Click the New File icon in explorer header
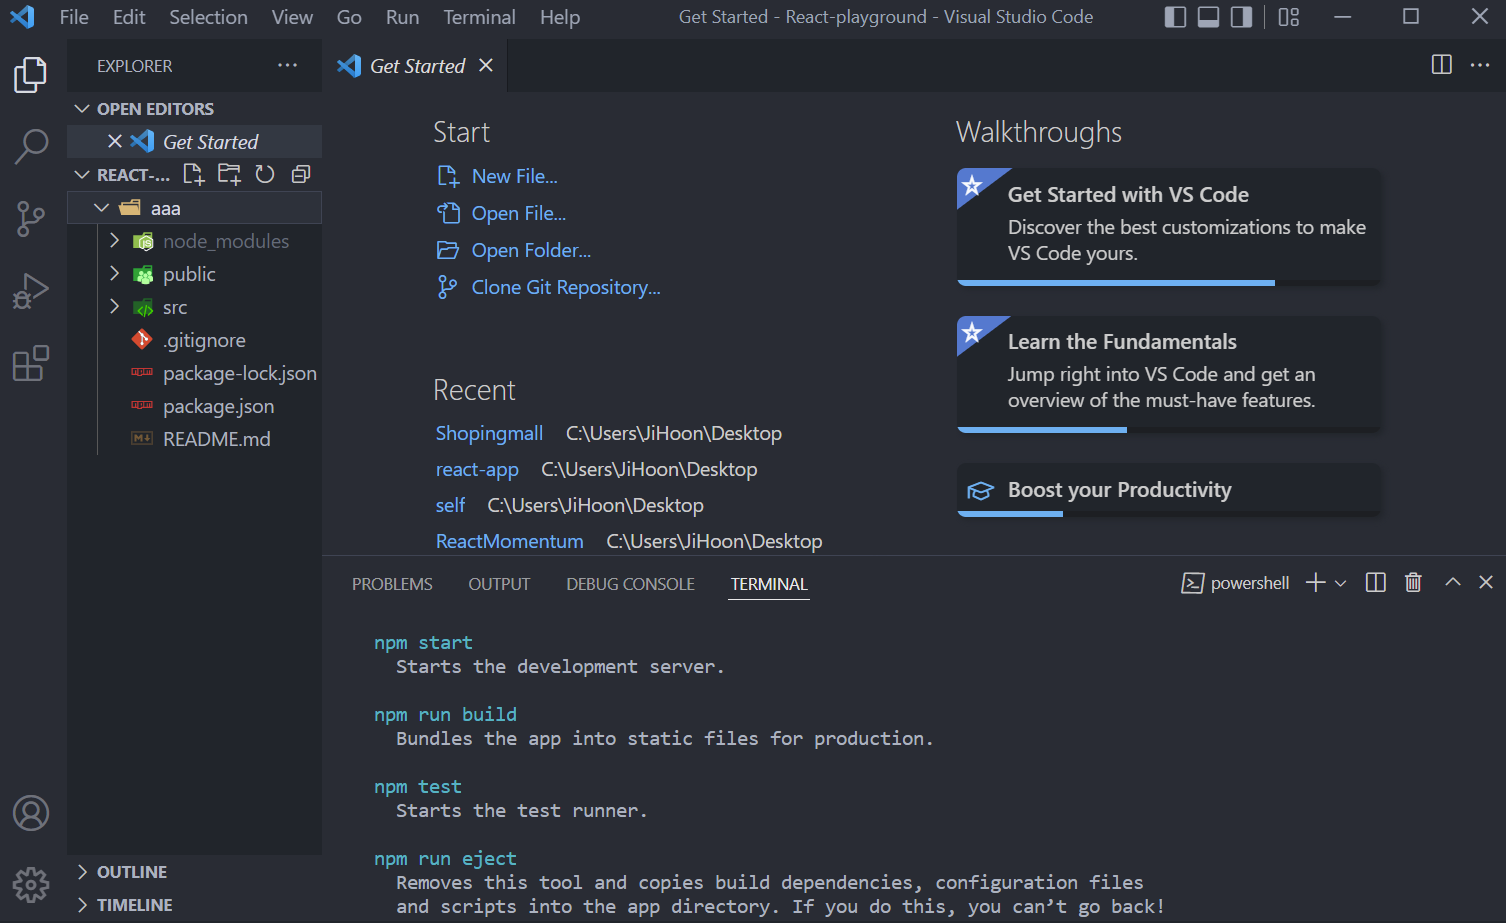Screen dimensions: 1506x923 click(194, 174)
